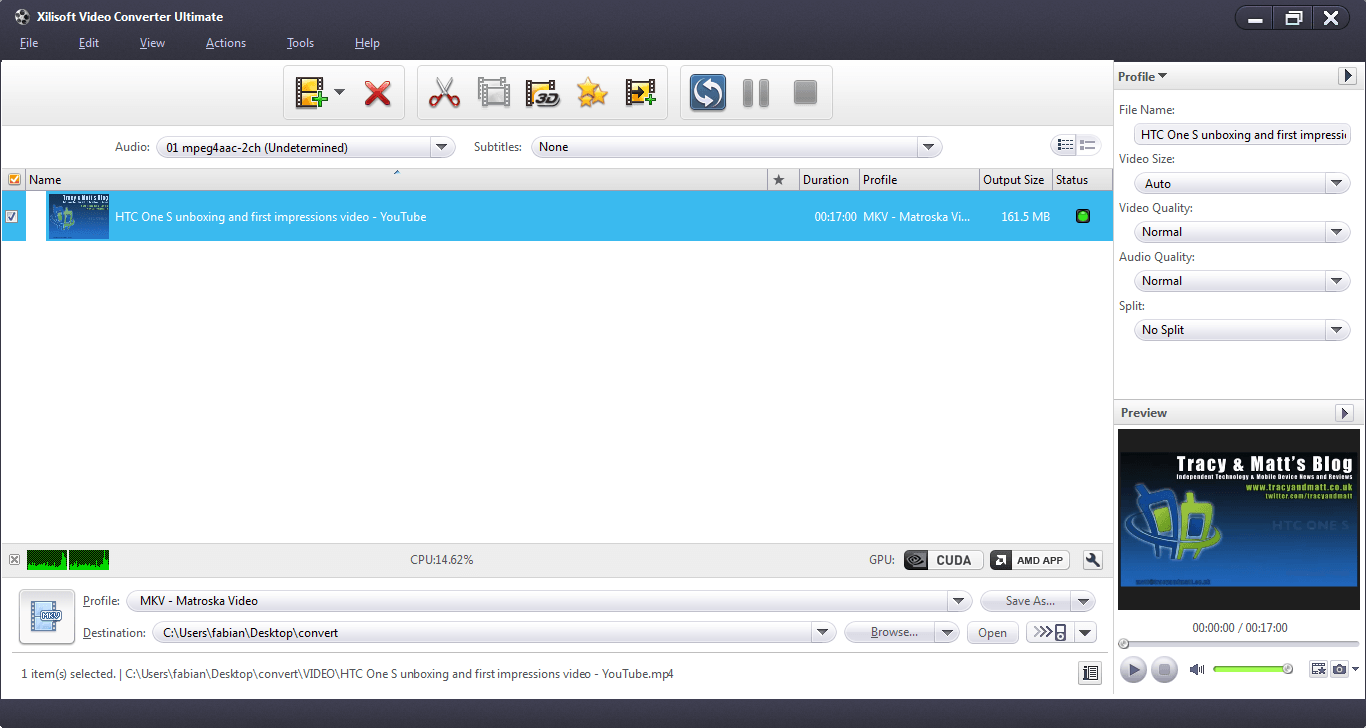Start conversion with the blue Convert icon
1366x728 pixels.
(707, 92)
